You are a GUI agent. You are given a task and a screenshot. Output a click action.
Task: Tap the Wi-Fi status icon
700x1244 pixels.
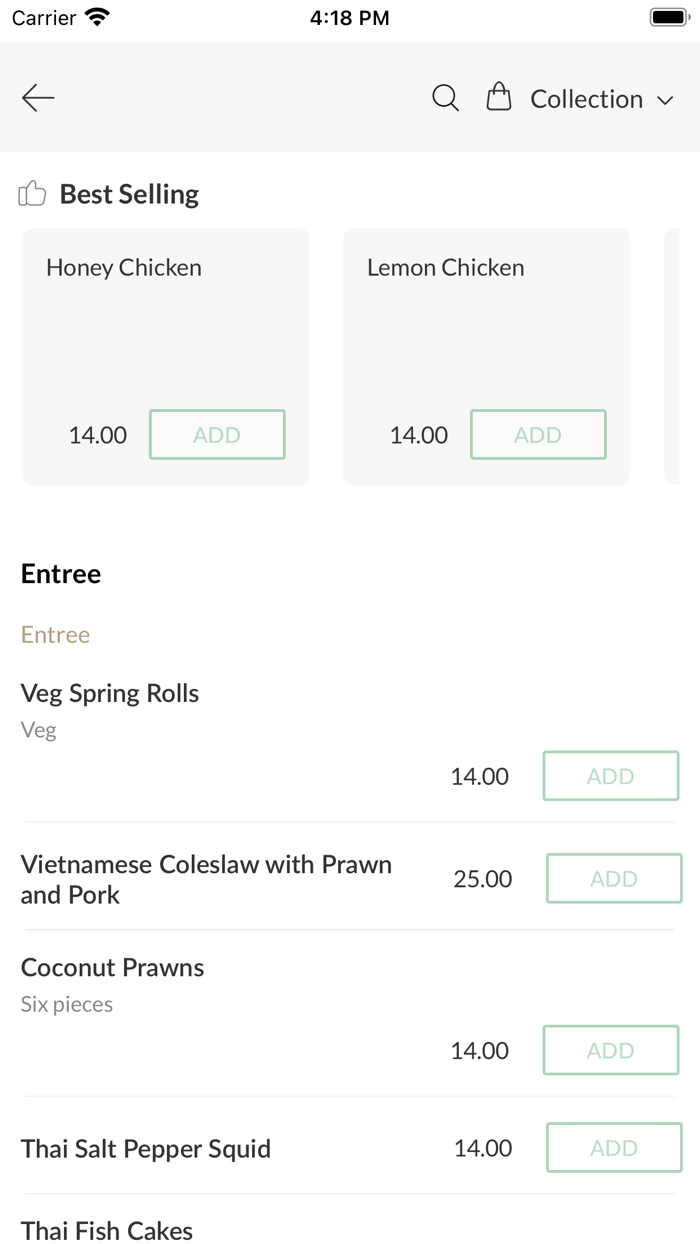point(97,18)
